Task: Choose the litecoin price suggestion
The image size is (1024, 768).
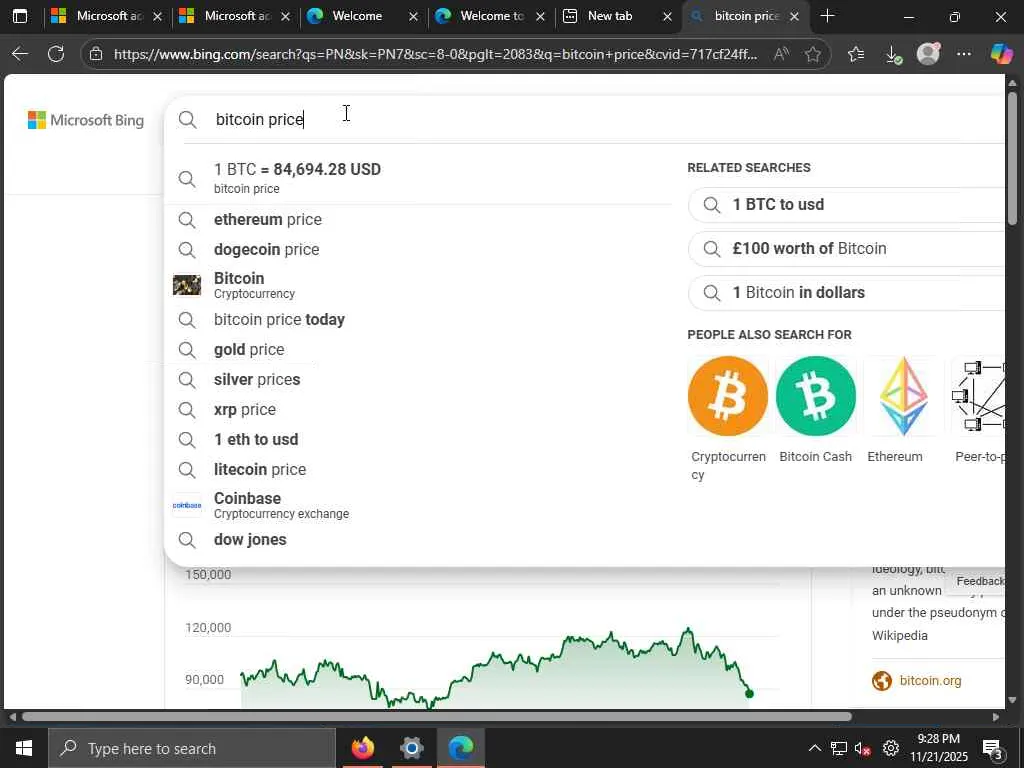Action: [418, 470]
